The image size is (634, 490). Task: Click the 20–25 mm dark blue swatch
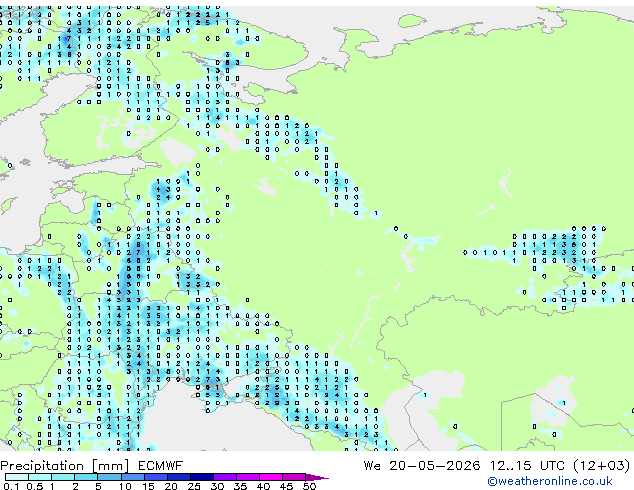(x=178, y=477)
